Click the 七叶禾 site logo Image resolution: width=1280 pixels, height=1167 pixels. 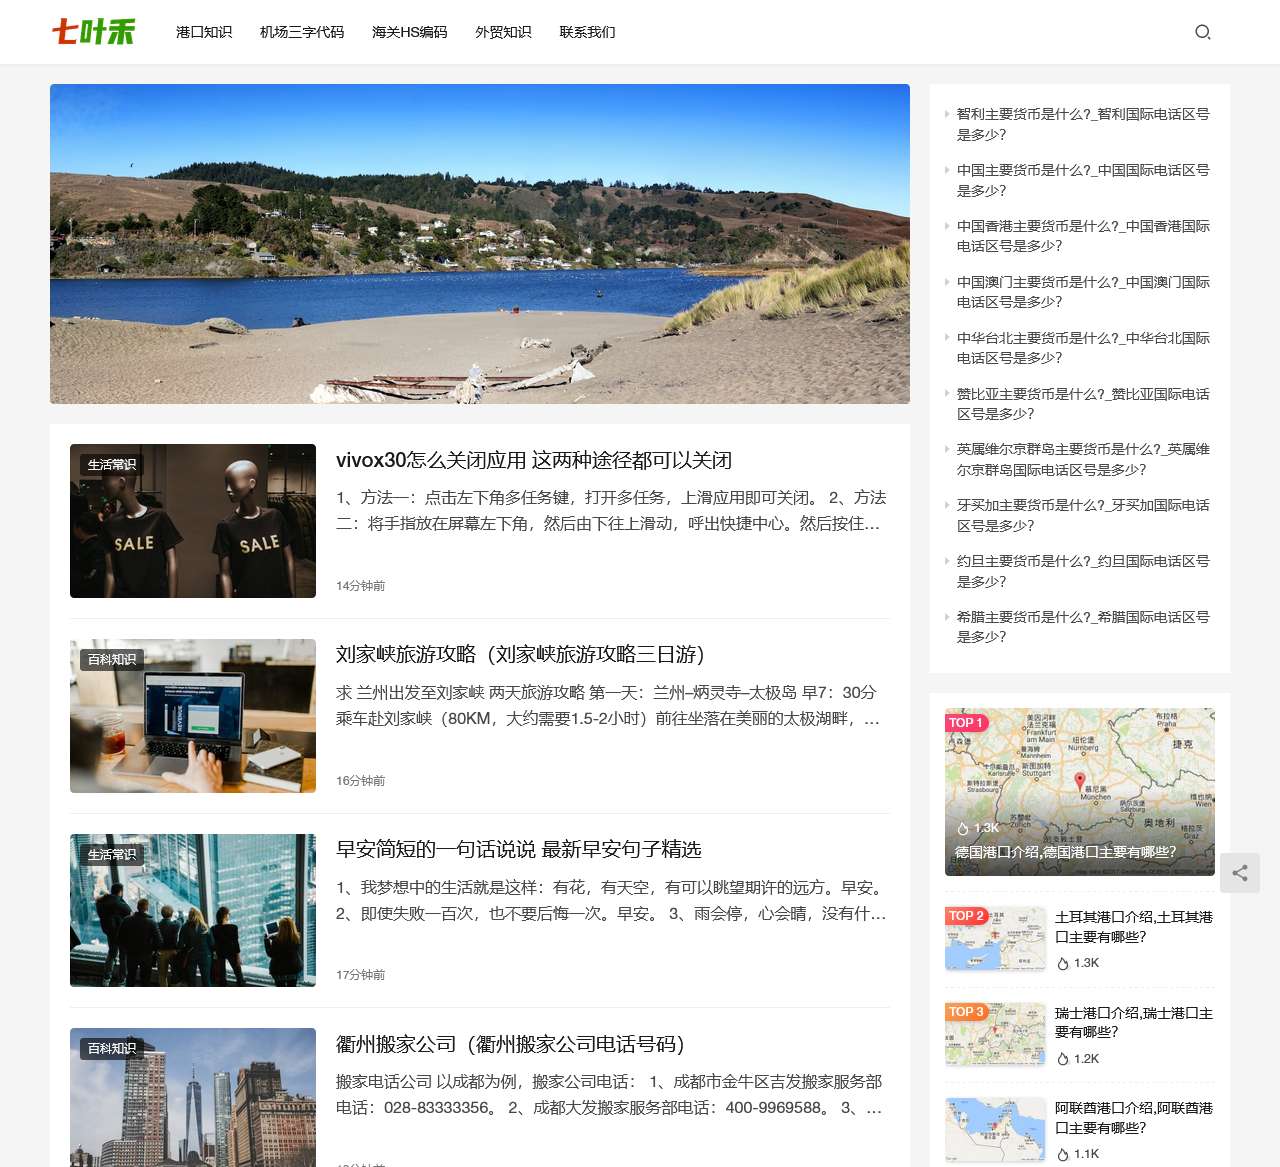pos(93,32)
